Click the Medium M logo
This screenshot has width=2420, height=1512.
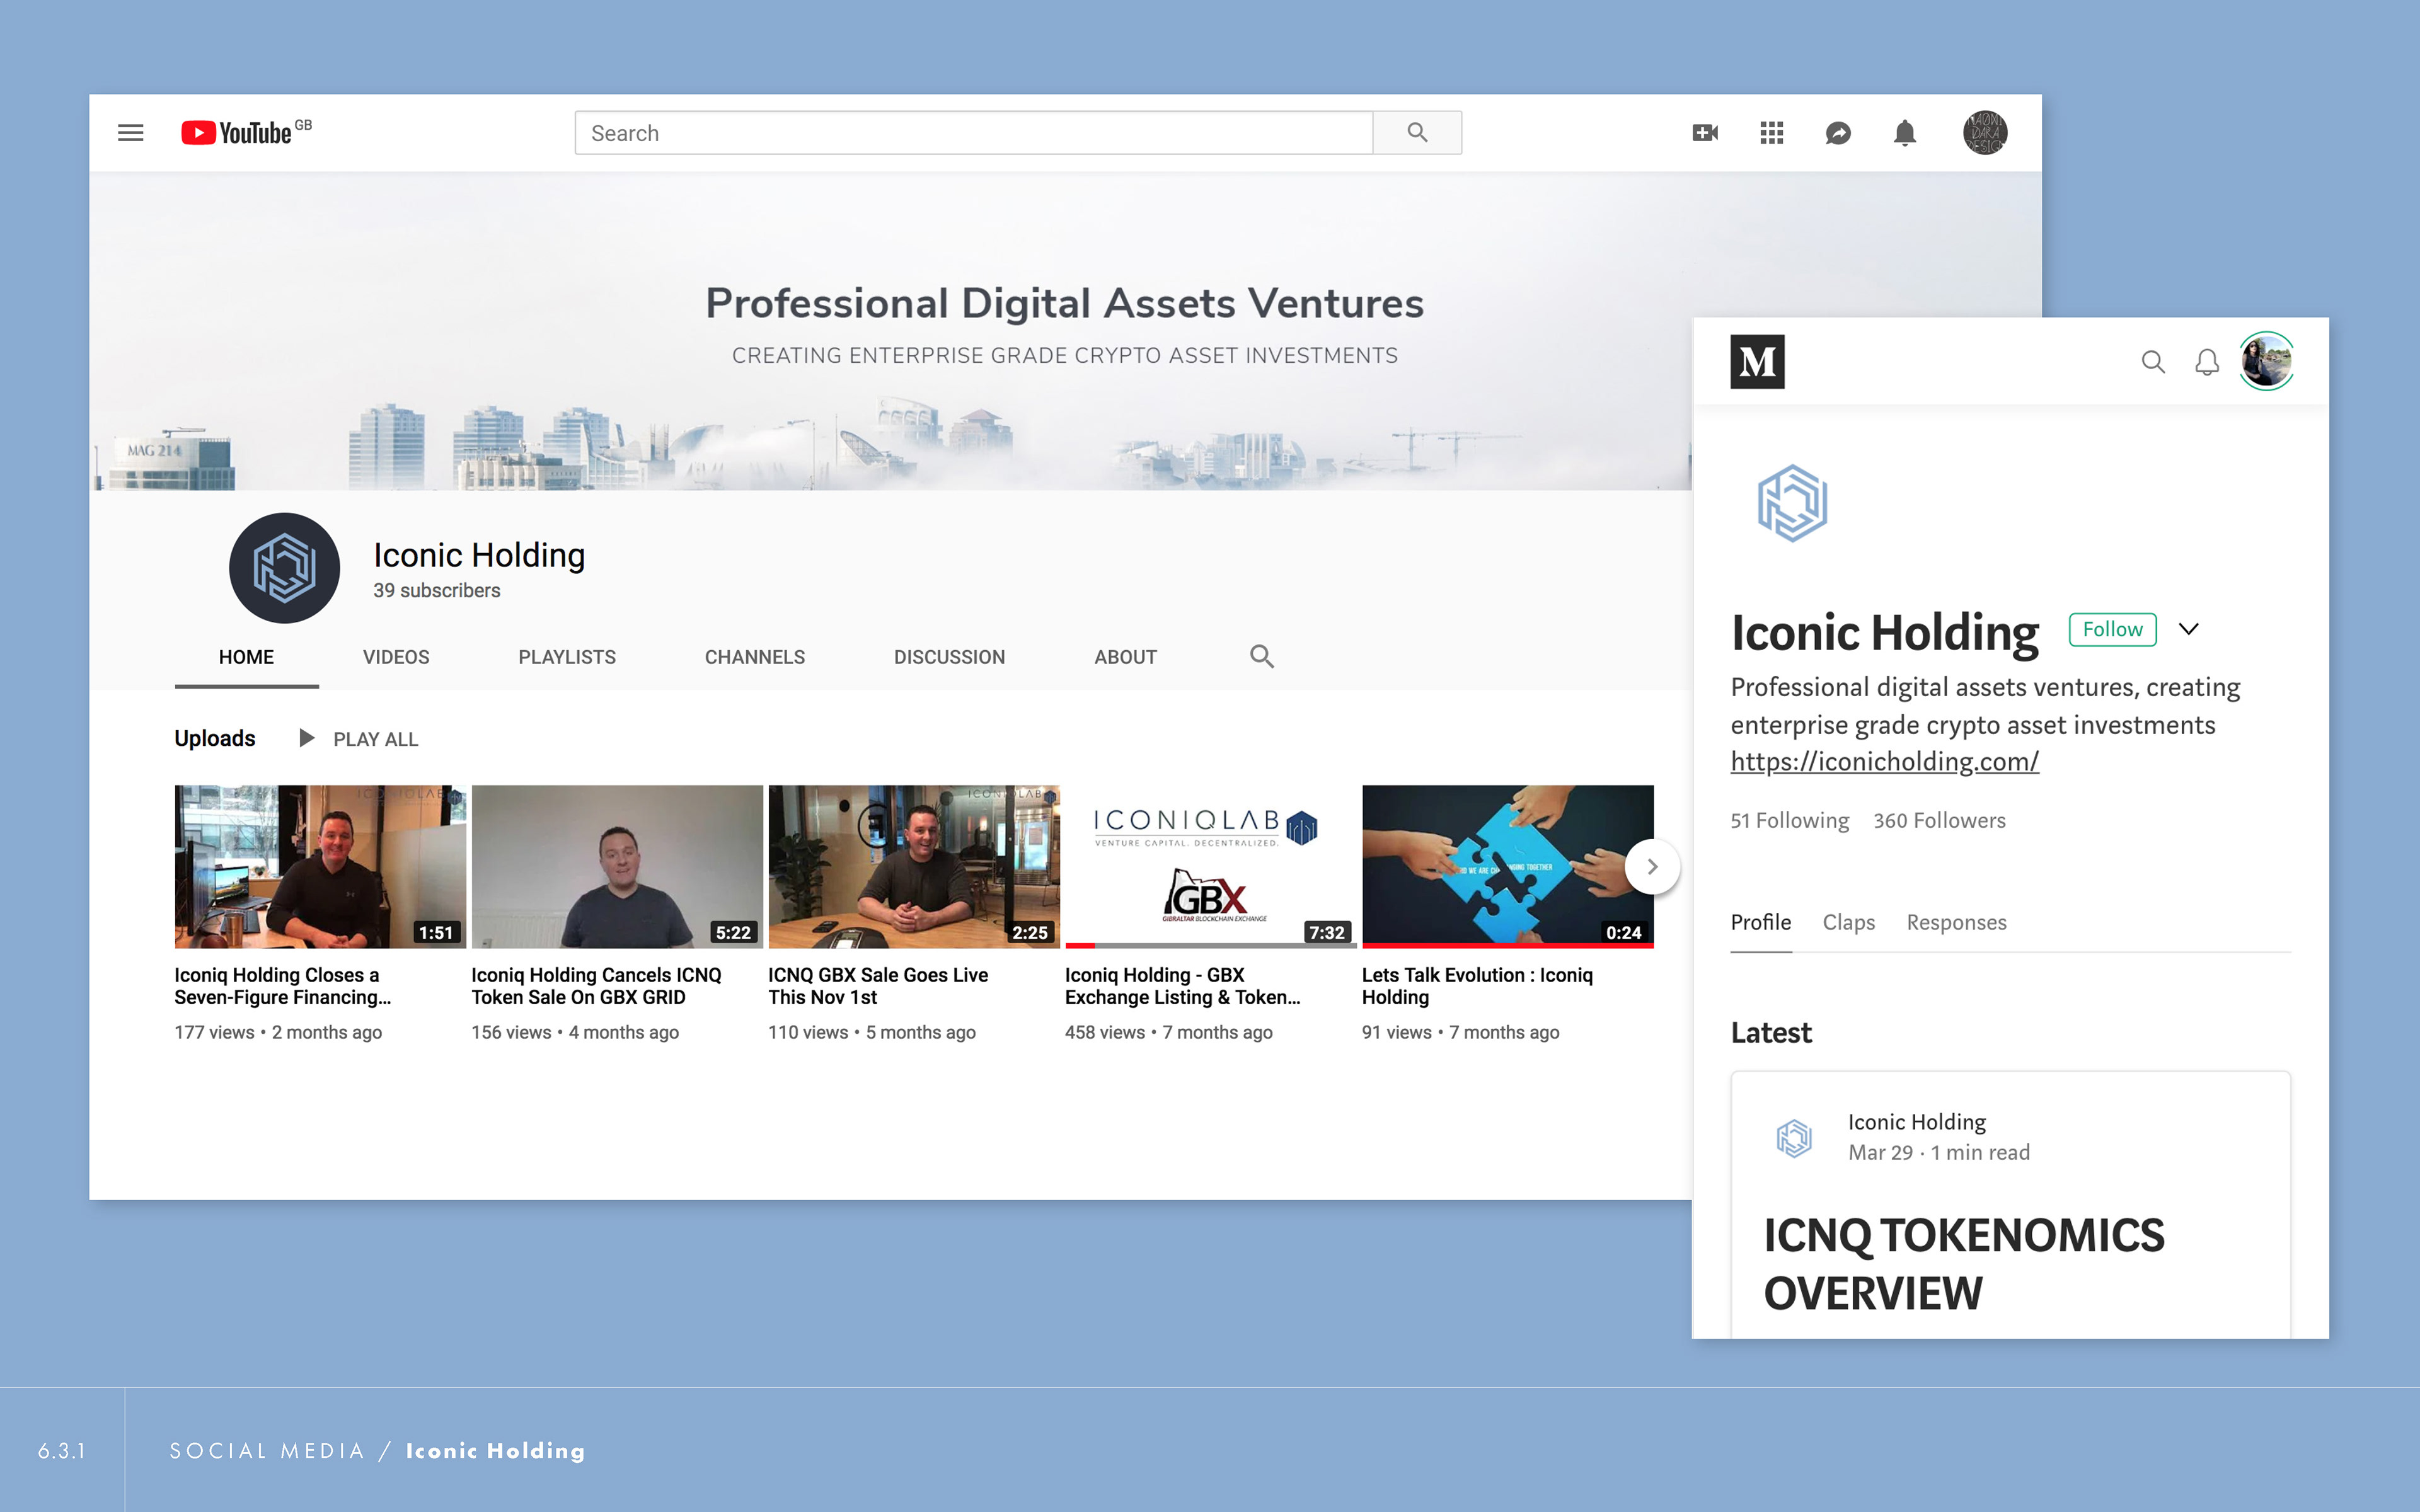click(x=1757, y=361)
